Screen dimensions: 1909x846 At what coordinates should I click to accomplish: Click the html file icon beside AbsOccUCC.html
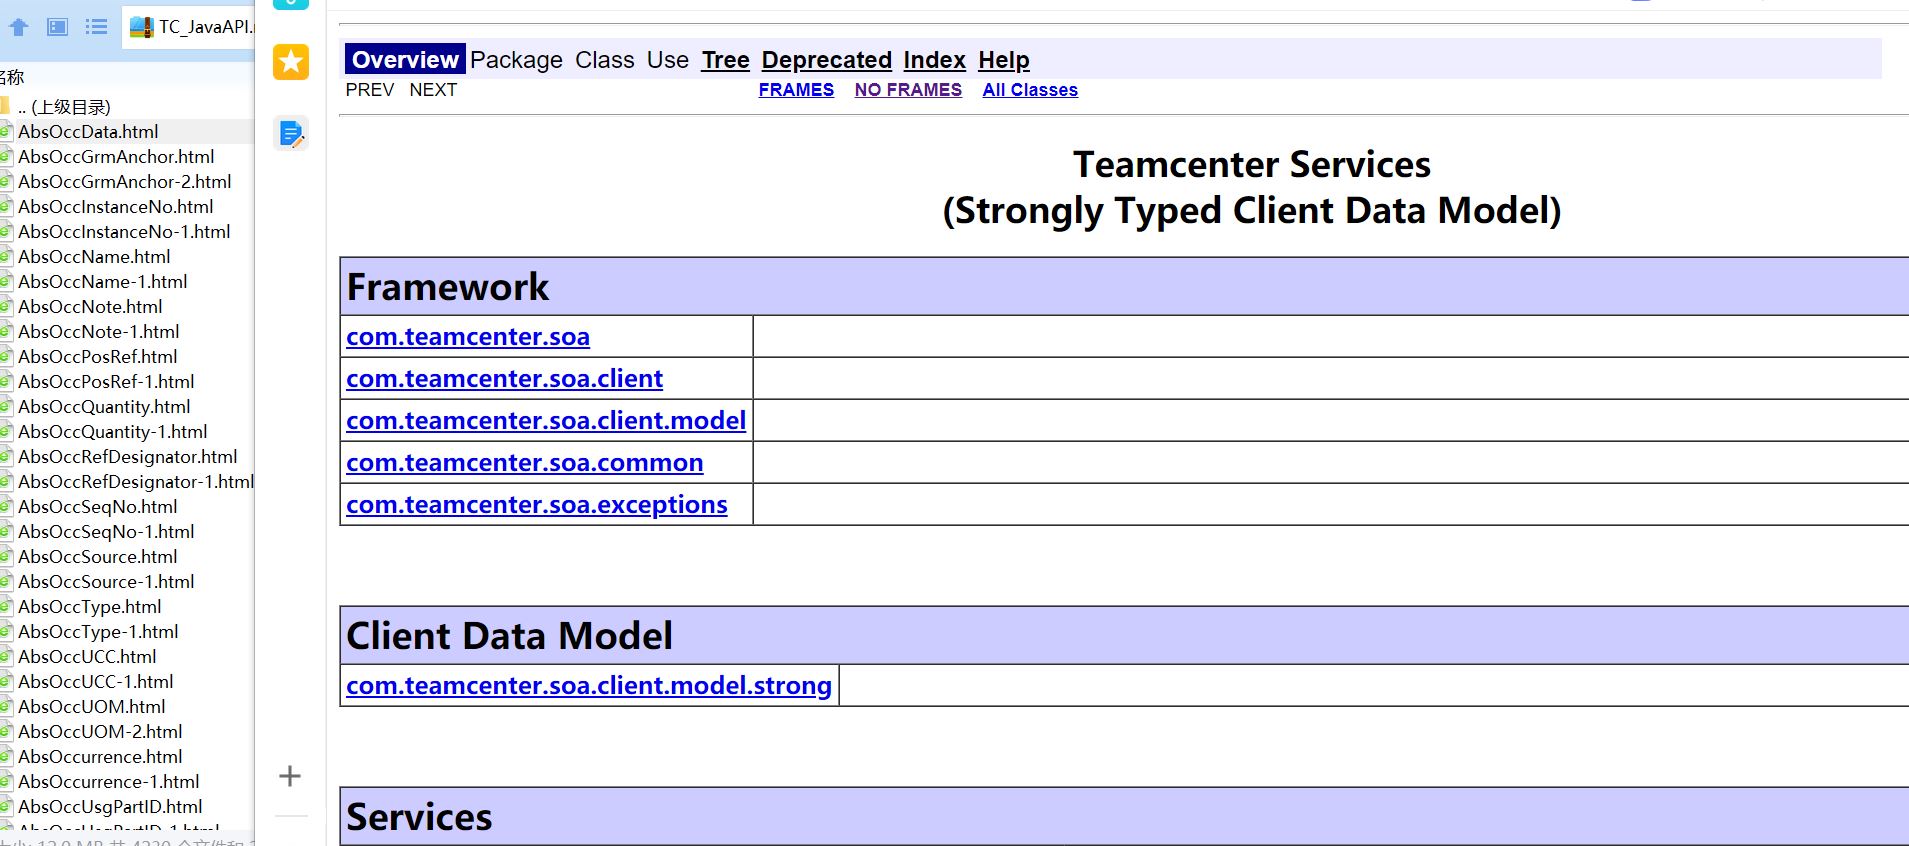coord(5,657)
